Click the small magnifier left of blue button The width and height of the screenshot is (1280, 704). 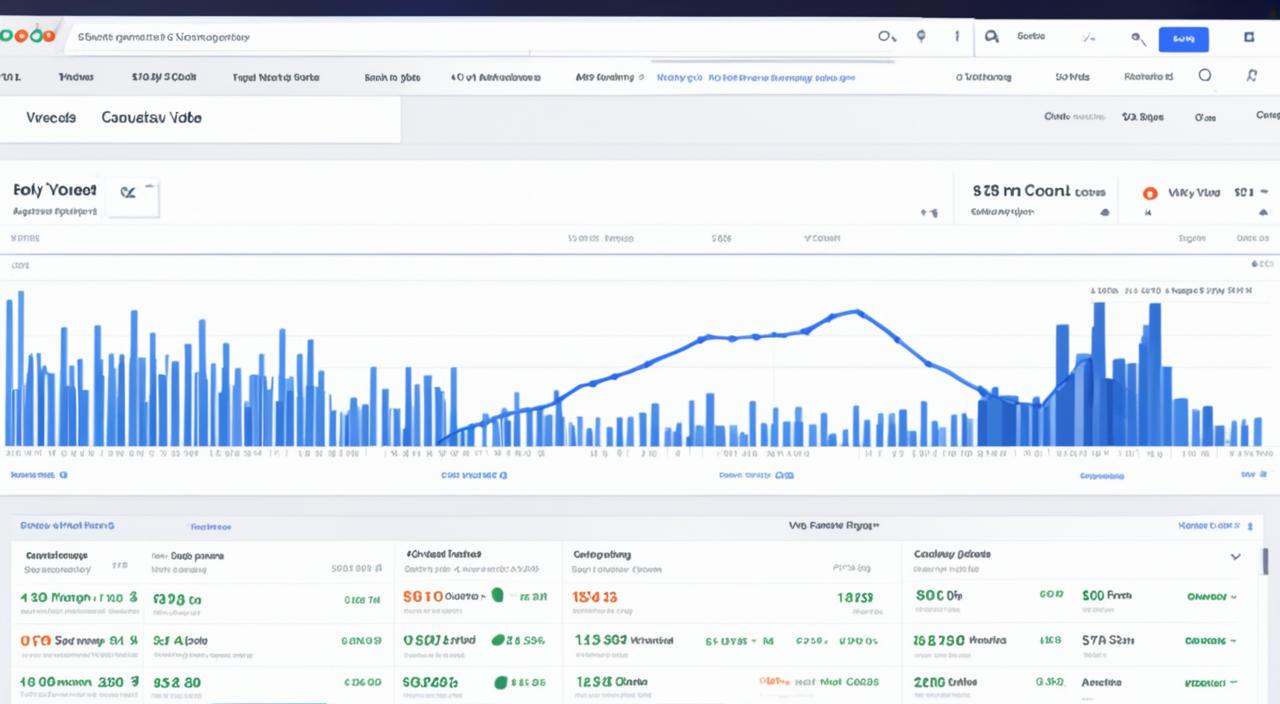tap(1137, 38)
